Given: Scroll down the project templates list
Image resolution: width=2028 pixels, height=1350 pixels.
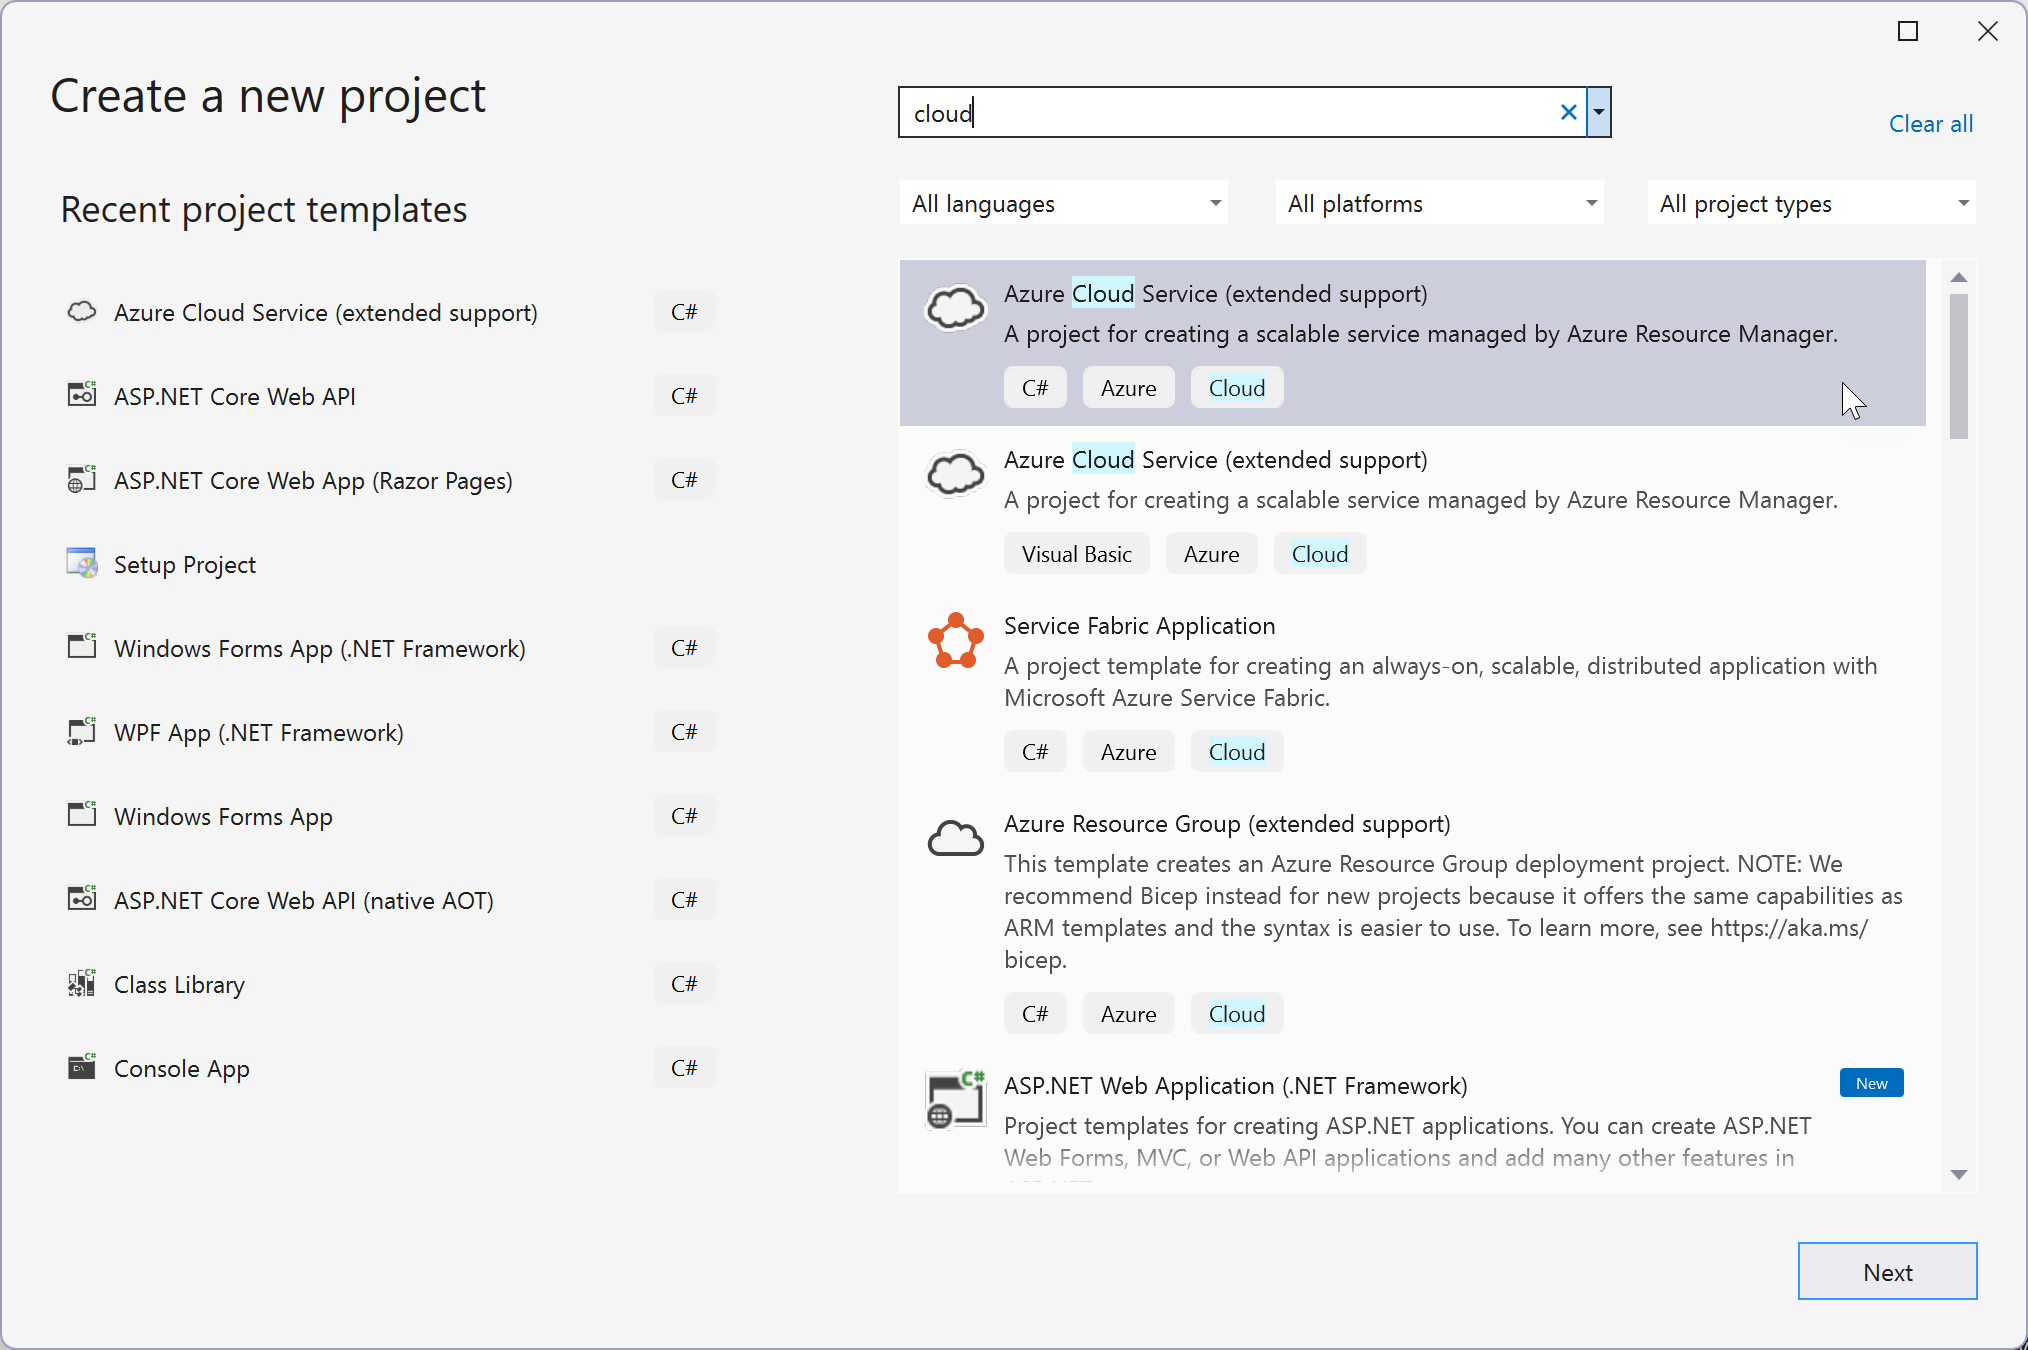Looking at the screenshot, I should pos(1957,1172).
